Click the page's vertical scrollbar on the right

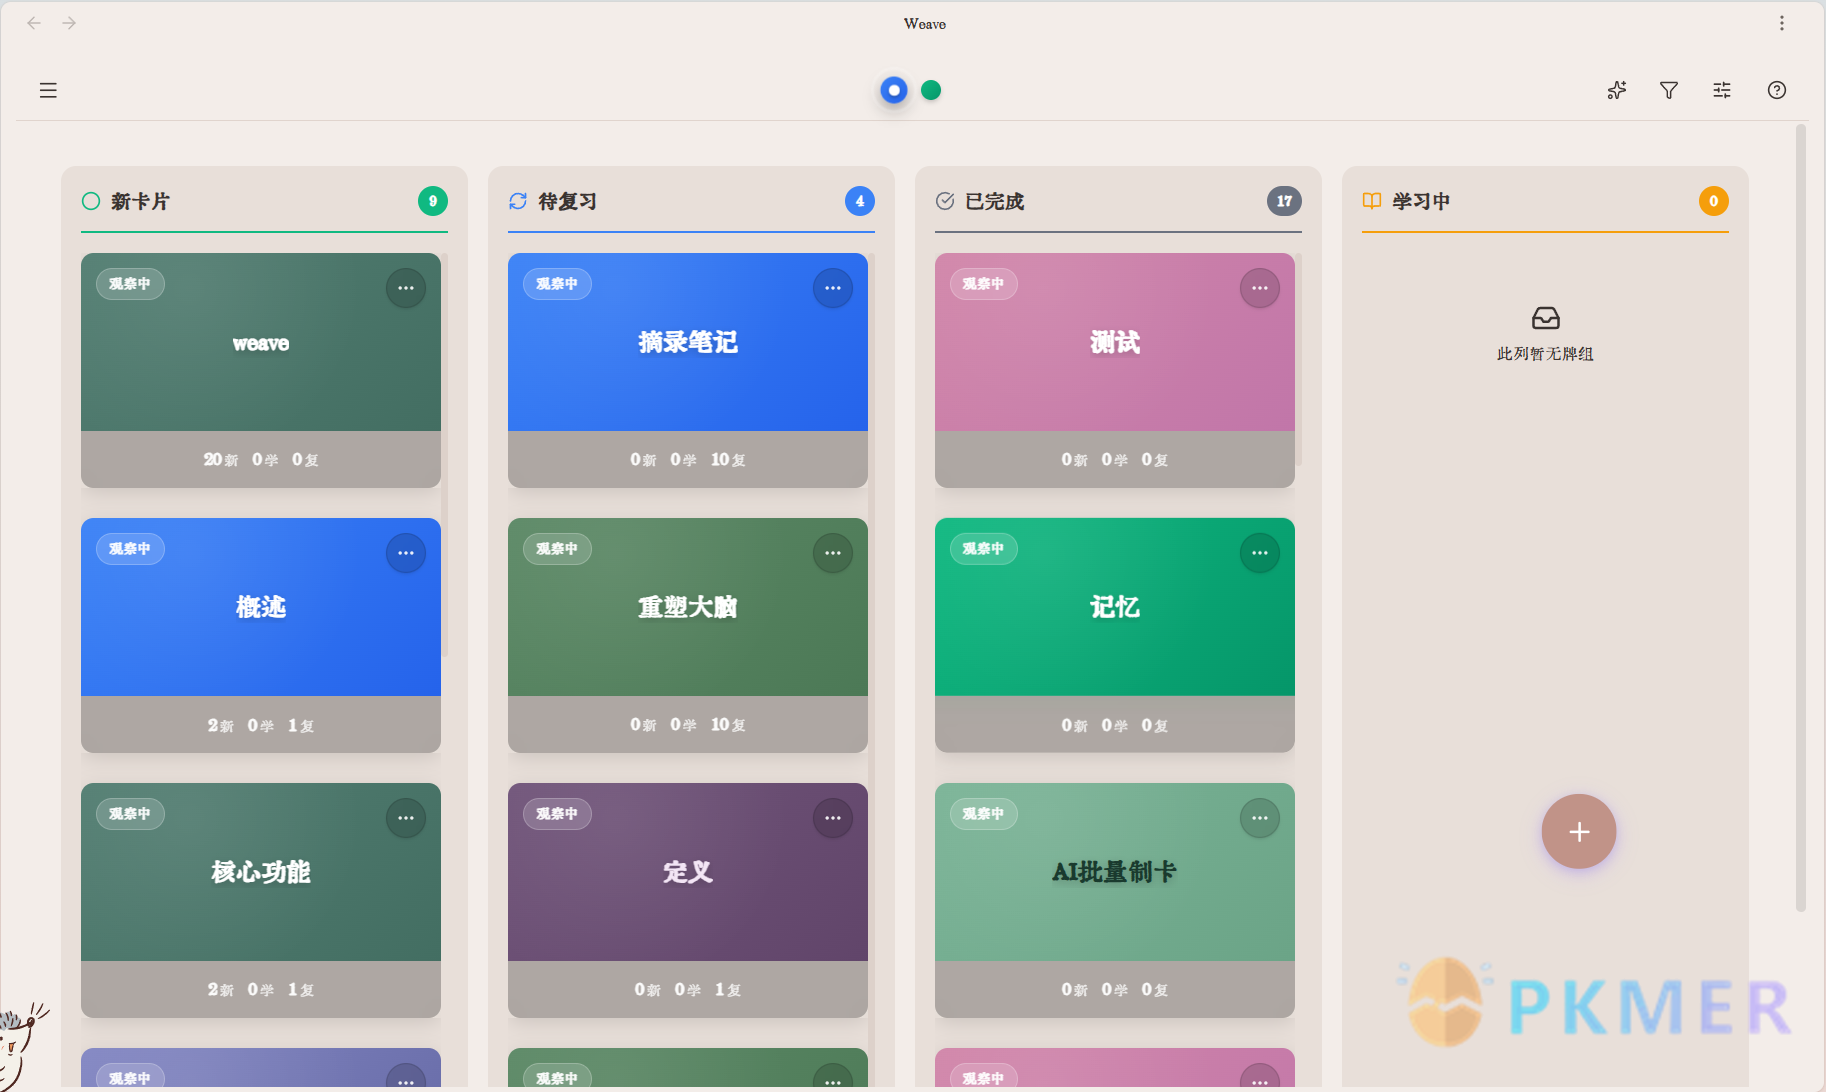click(x=1801, y=518)
